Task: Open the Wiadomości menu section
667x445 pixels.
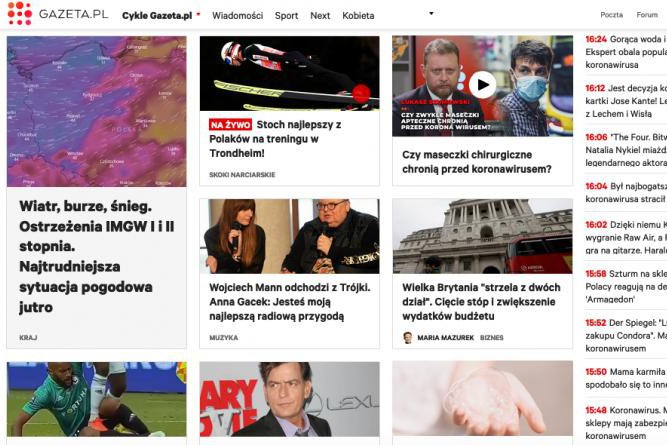Action: pos(237,16)
